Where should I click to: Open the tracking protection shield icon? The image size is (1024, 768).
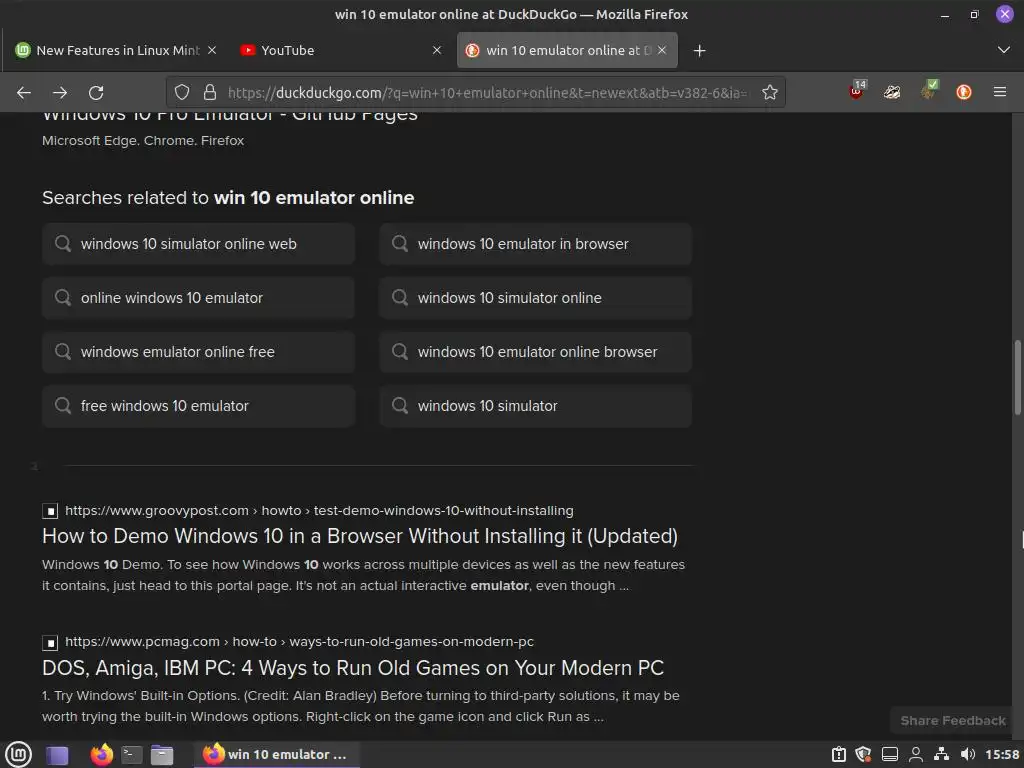182,93
